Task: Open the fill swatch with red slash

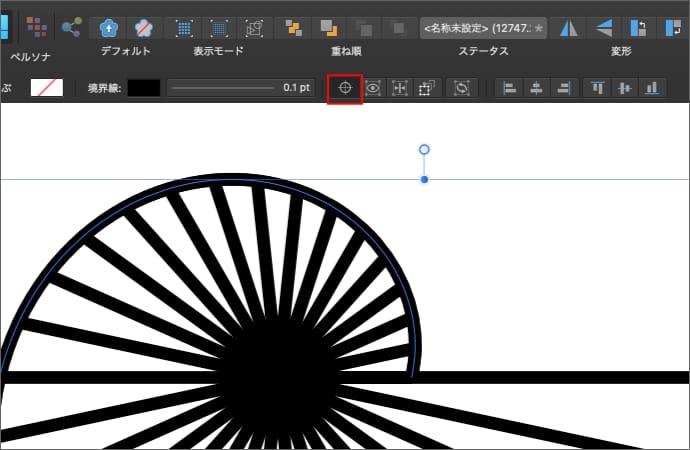Action: click(x=47, y=88)
